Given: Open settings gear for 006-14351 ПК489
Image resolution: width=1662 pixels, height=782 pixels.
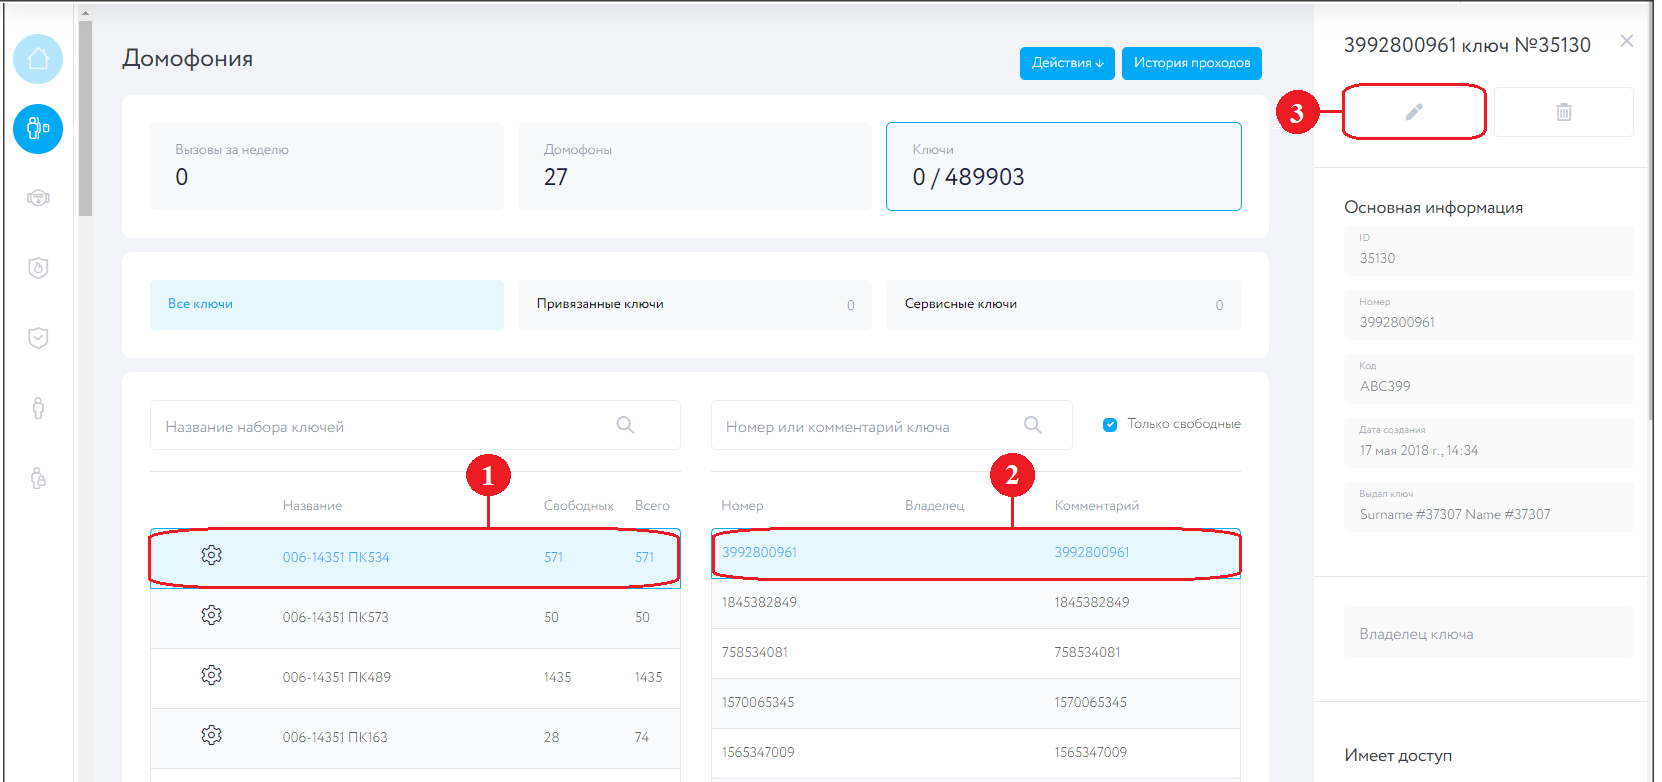Looking at the screenshot, I should 211,675.
